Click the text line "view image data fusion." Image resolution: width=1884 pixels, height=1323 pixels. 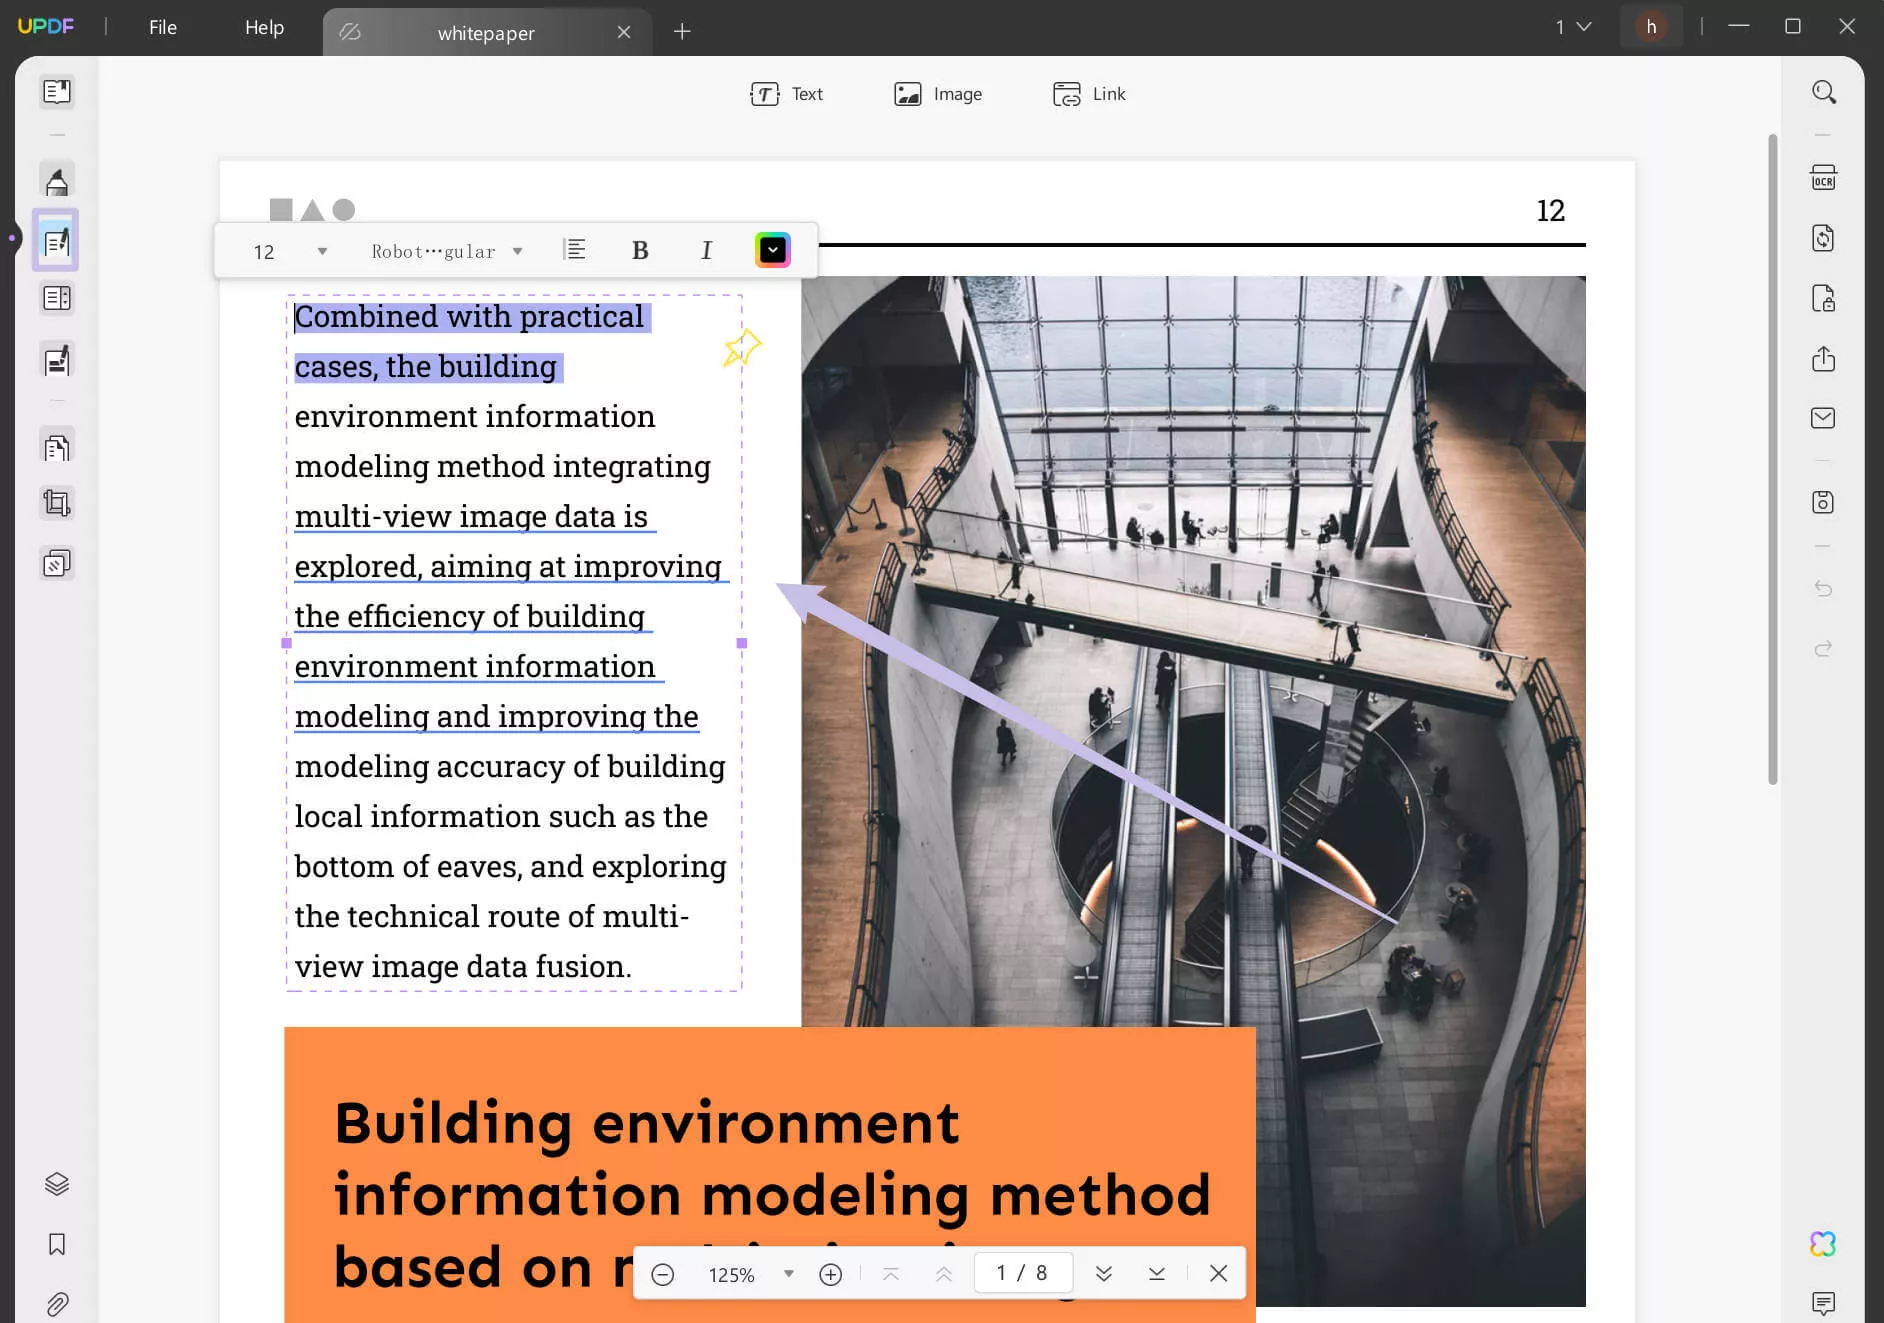463,966
